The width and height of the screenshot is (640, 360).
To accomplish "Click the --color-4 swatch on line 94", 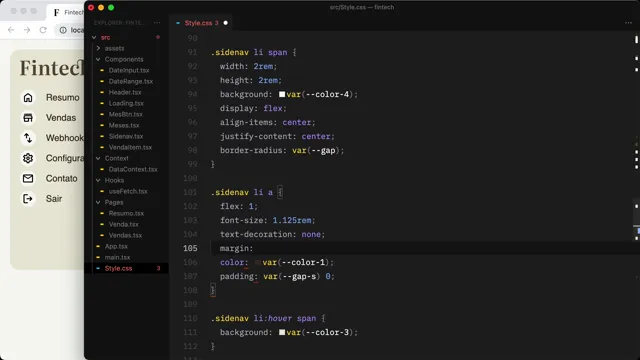I will point(282,94).
